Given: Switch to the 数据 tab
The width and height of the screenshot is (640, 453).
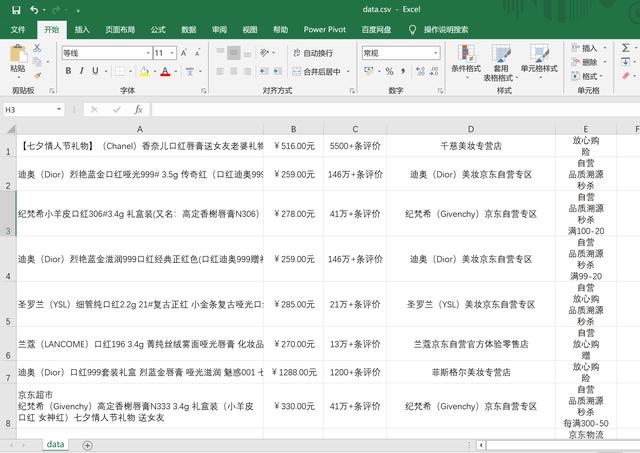Looking at the screenshot, I should tap(189, 29).
